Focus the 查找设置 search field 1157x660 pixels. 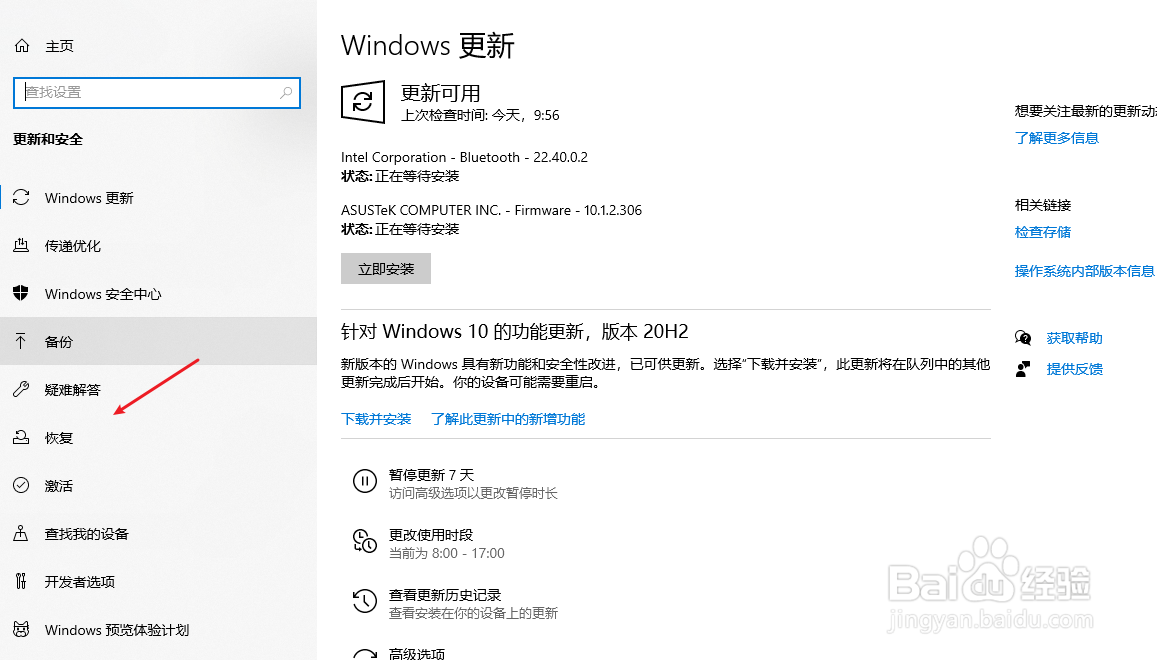tap(156, 92)
